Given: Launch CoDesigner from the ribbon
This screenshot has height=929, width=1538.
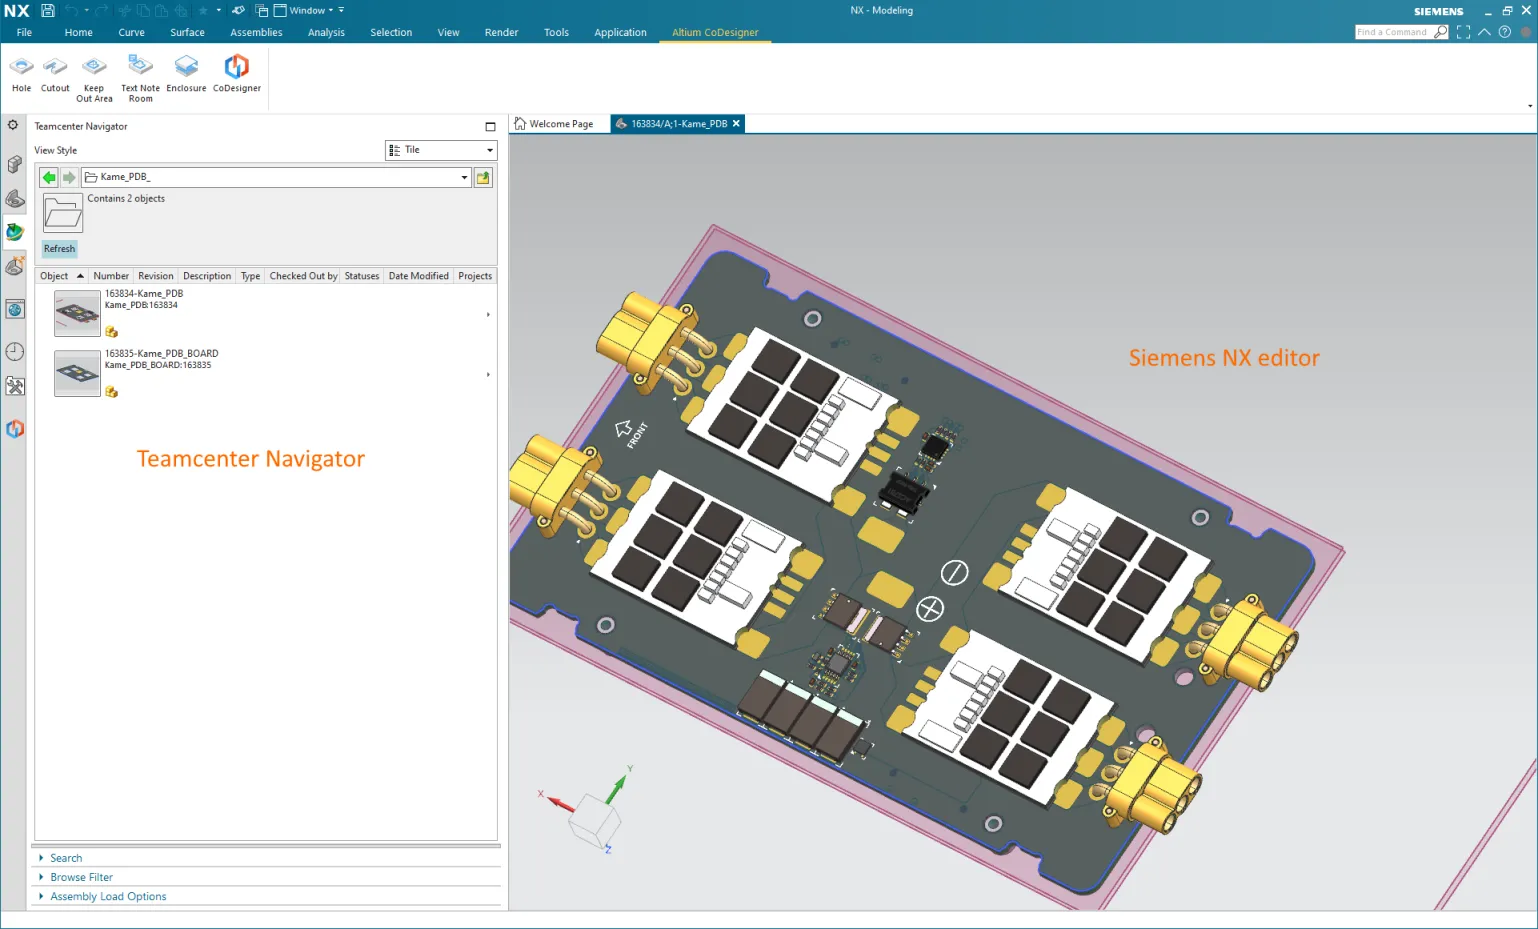Looking at the screenshot, I should click(x=237, y=74).
